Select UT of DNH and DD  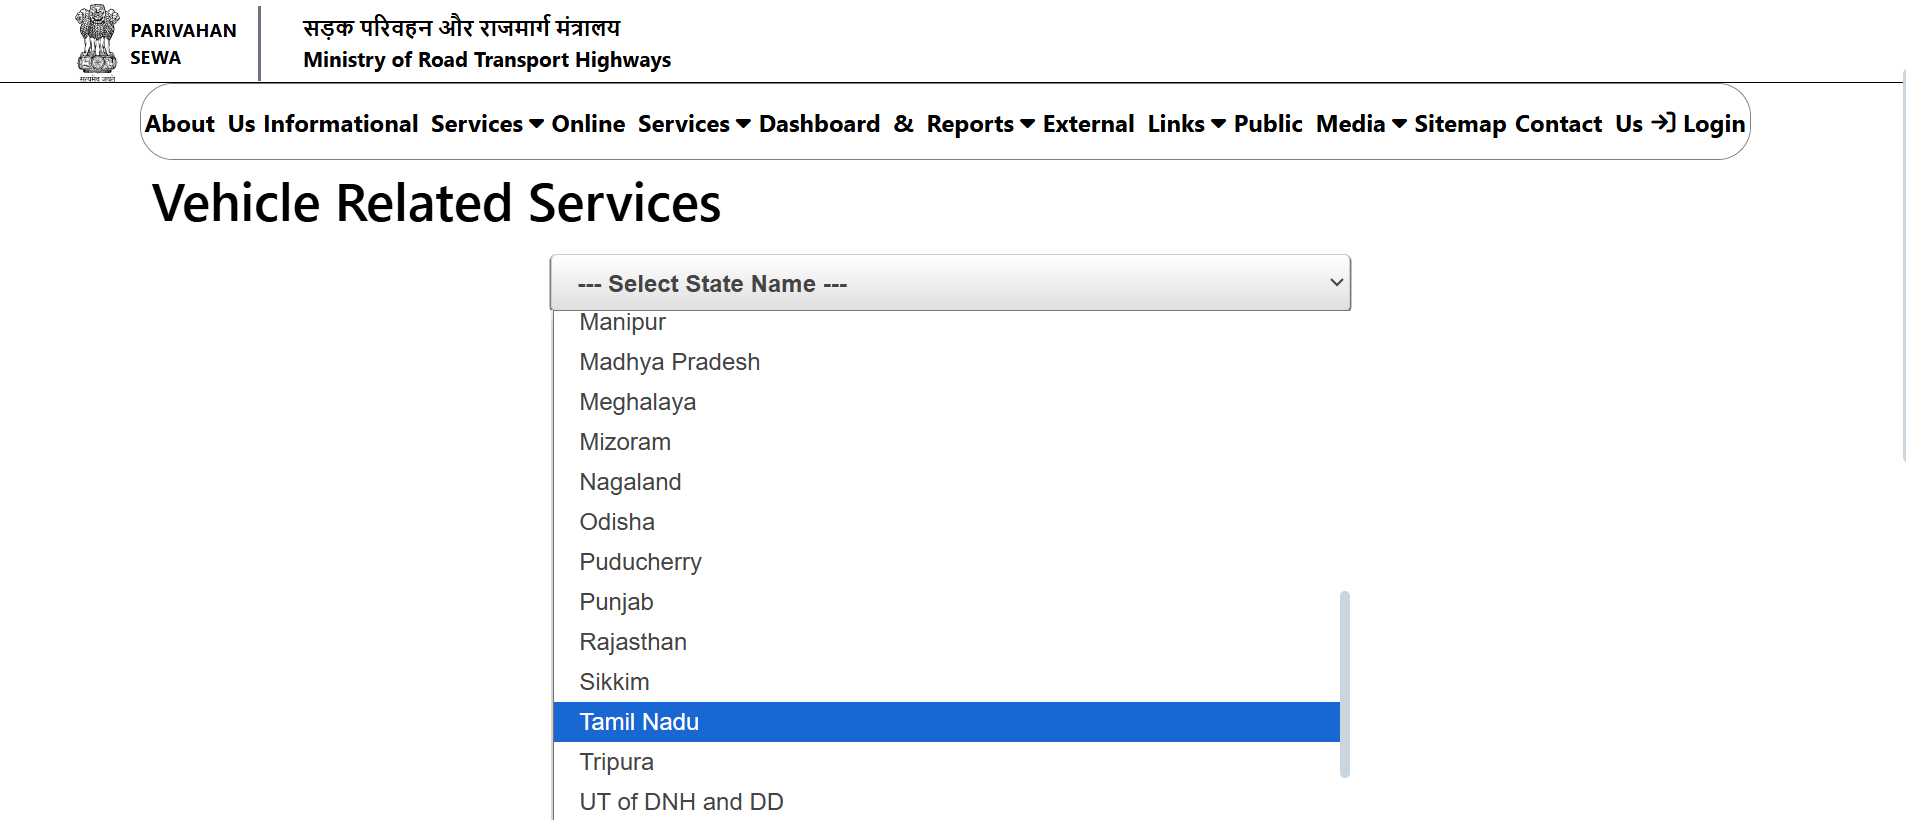946,802
